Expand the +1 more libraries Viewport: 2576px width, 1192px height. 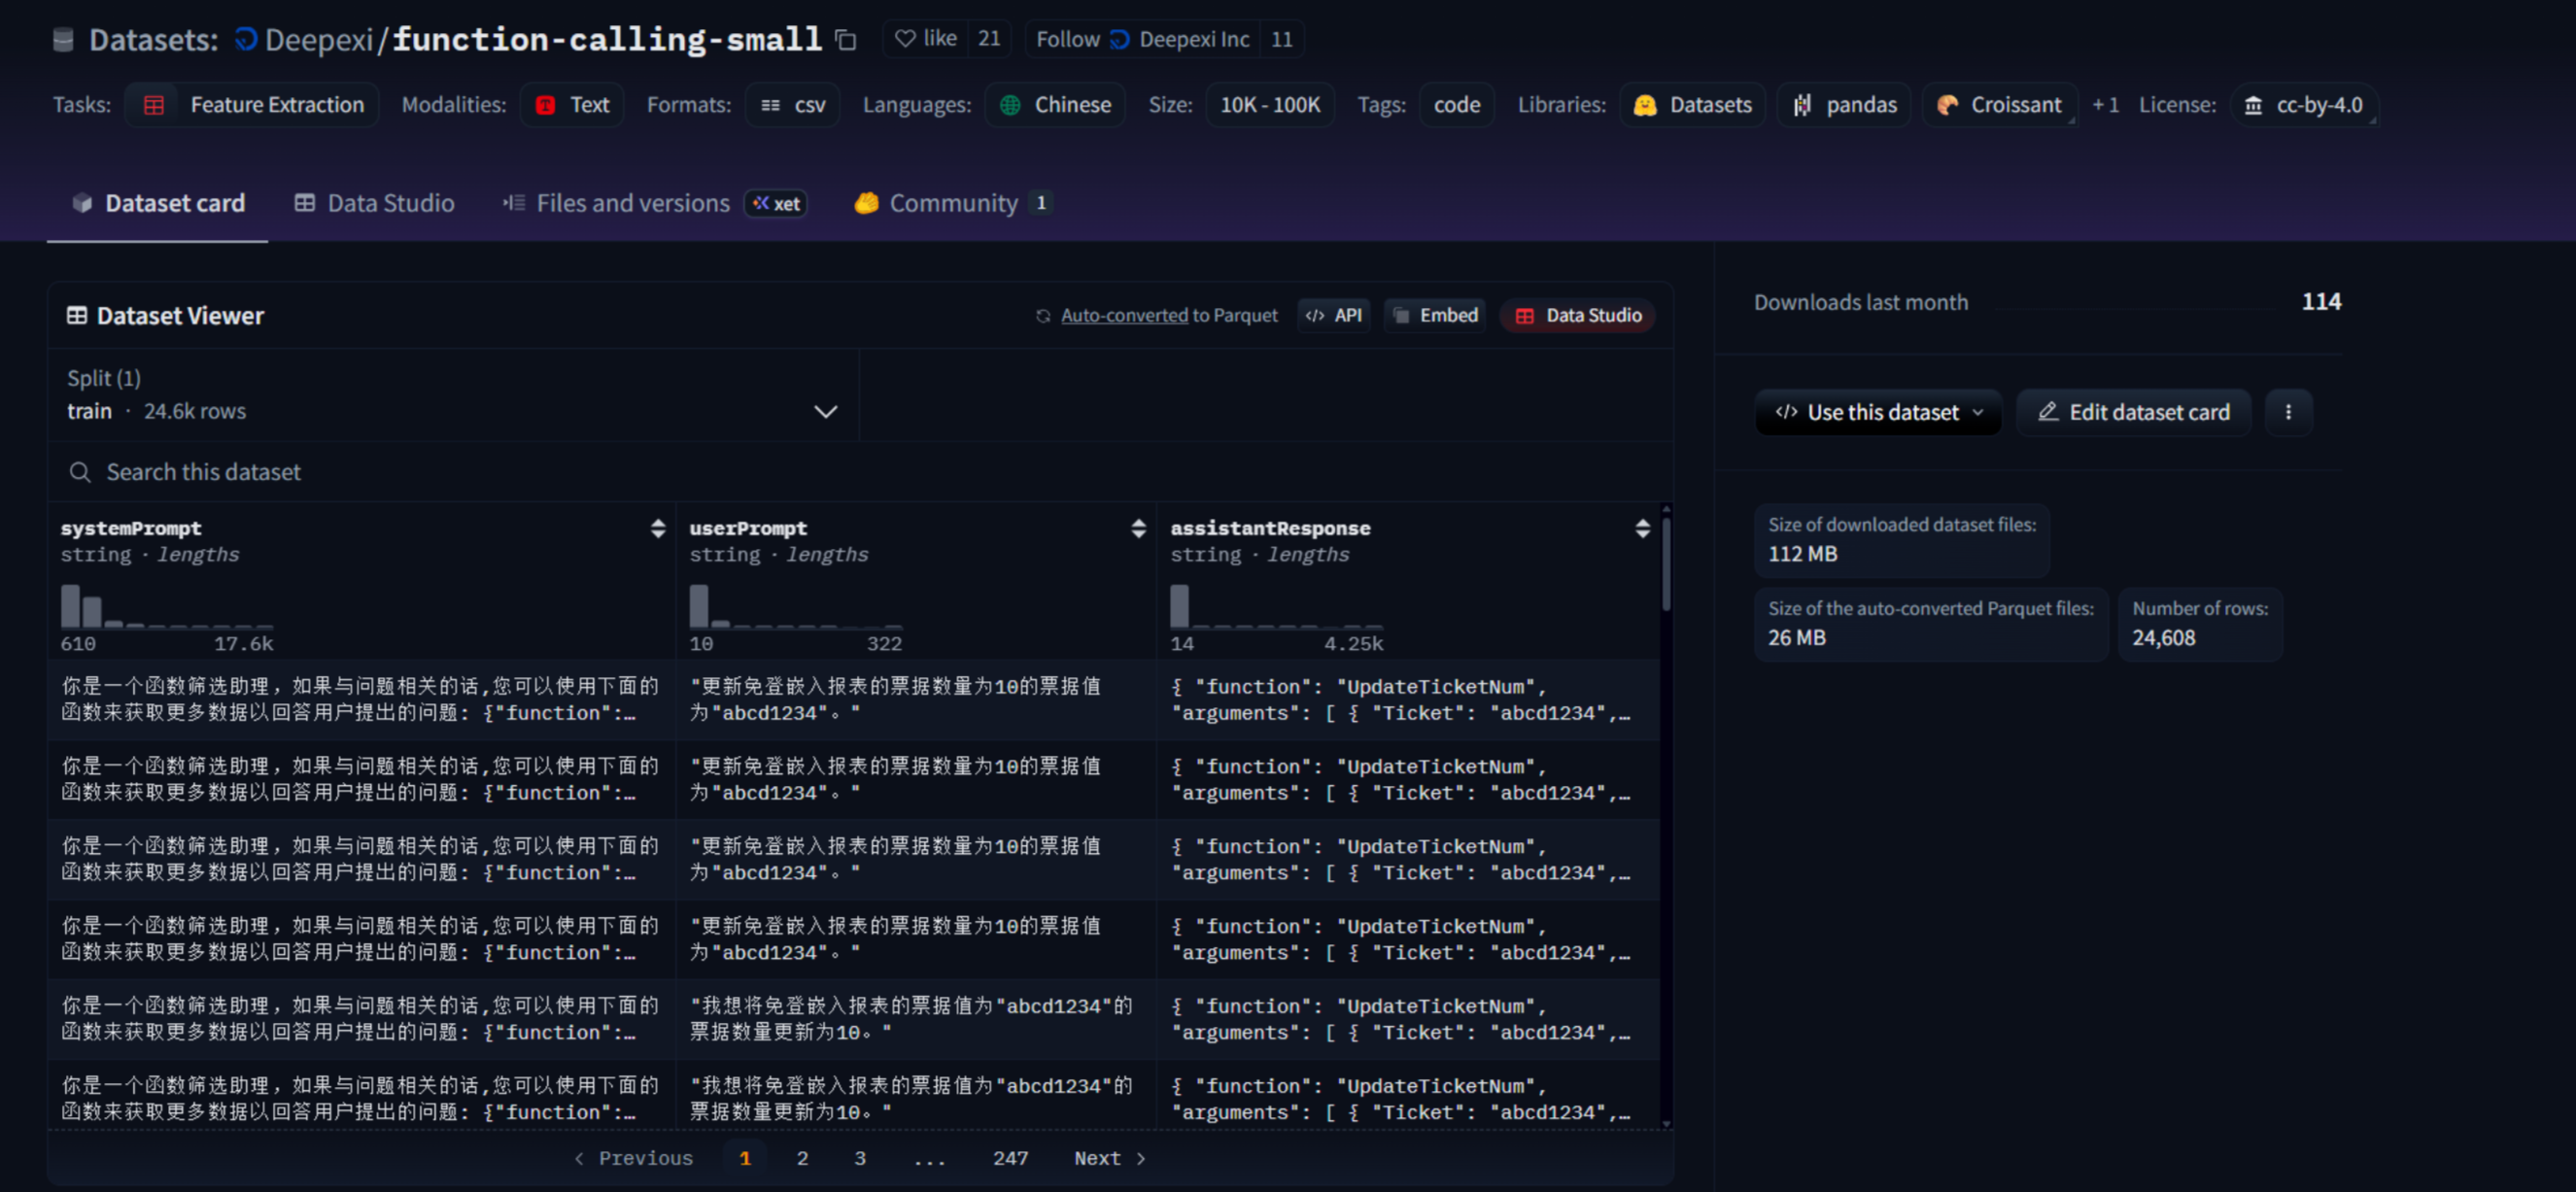pyautogui.click(x=2105, y=105)
